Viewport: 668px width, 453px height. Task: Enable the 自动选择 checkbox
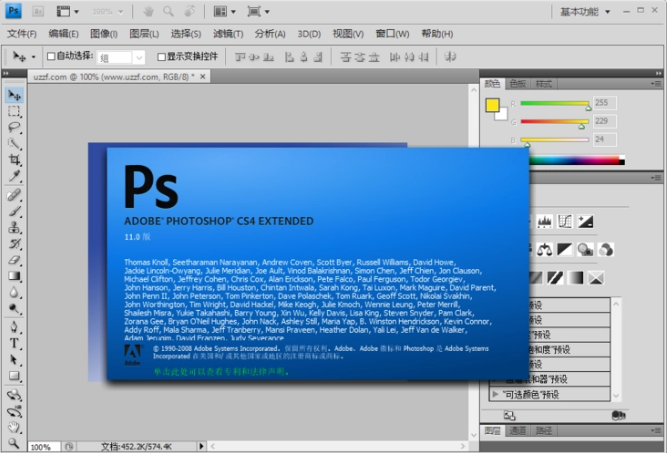[51, 56]
